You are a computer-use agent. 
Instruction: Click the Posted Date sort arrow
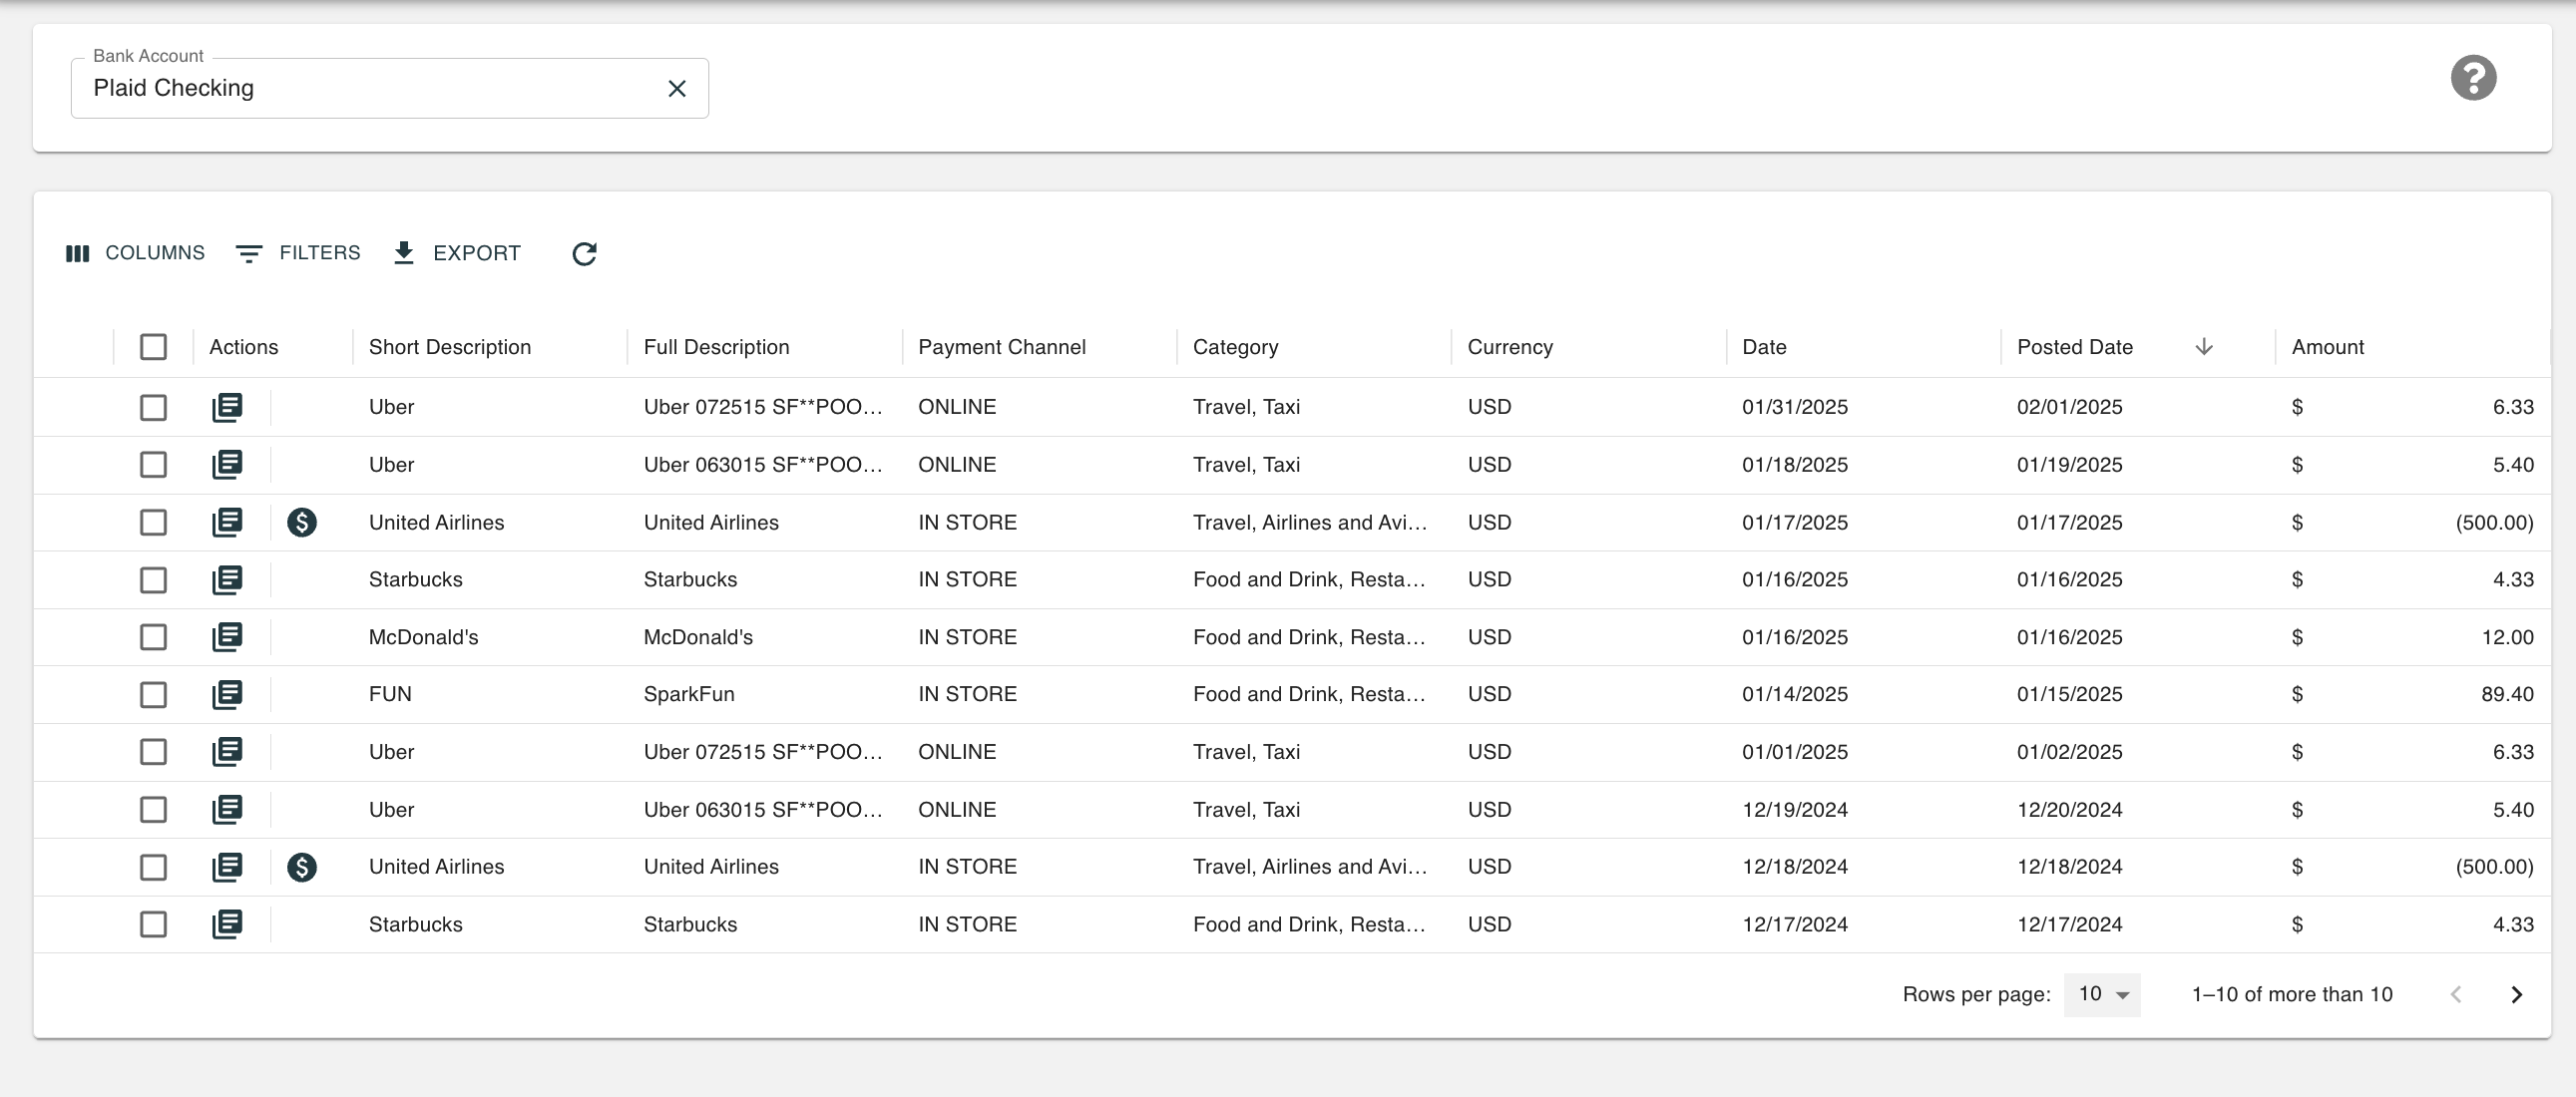pyautogui.click(x=2203, y=347)
